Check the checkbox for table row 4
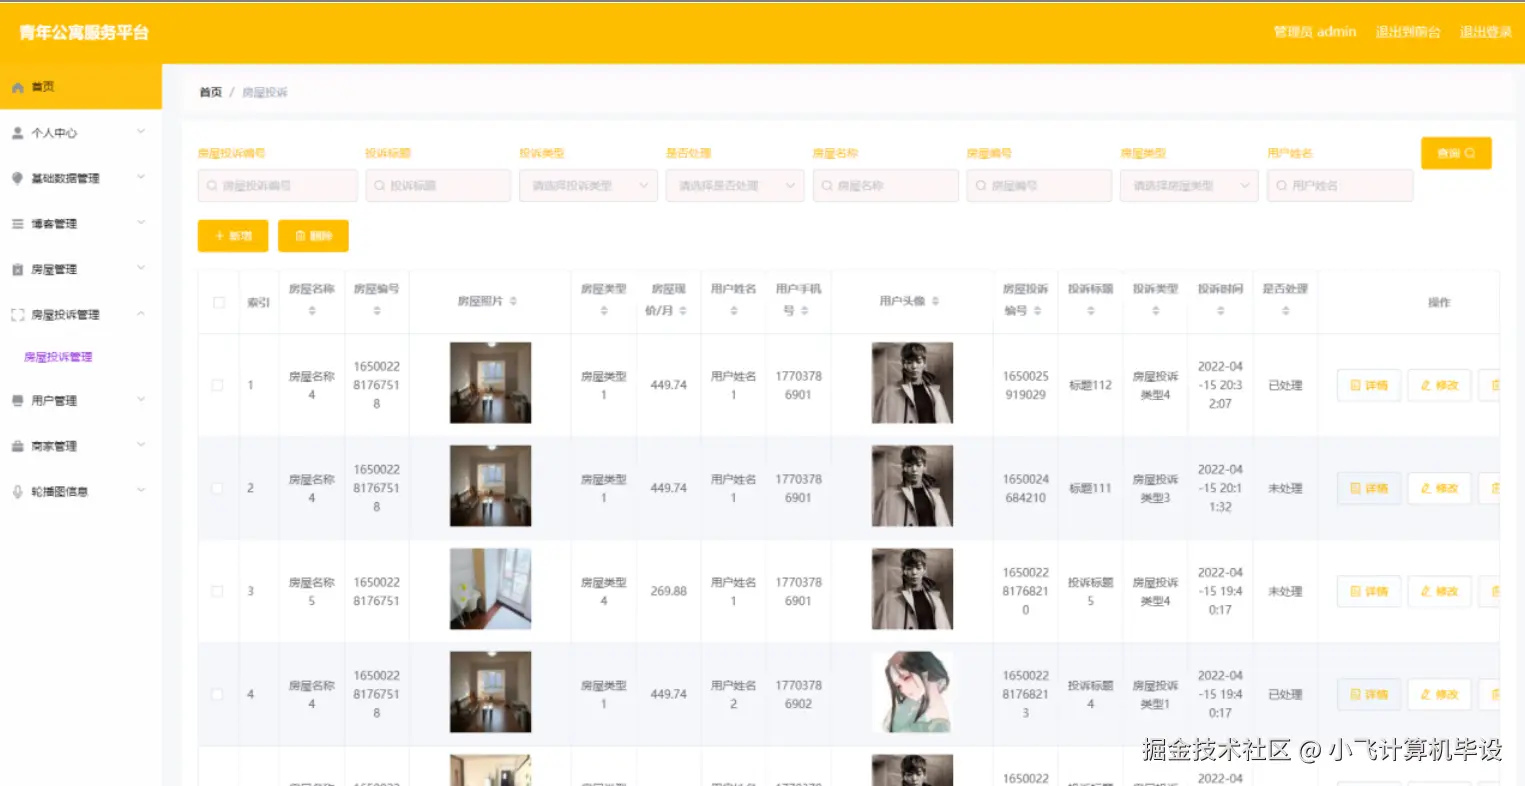The width and height of the screenshot is (1525, 786). pyautogui.click(x=217, y=694)
